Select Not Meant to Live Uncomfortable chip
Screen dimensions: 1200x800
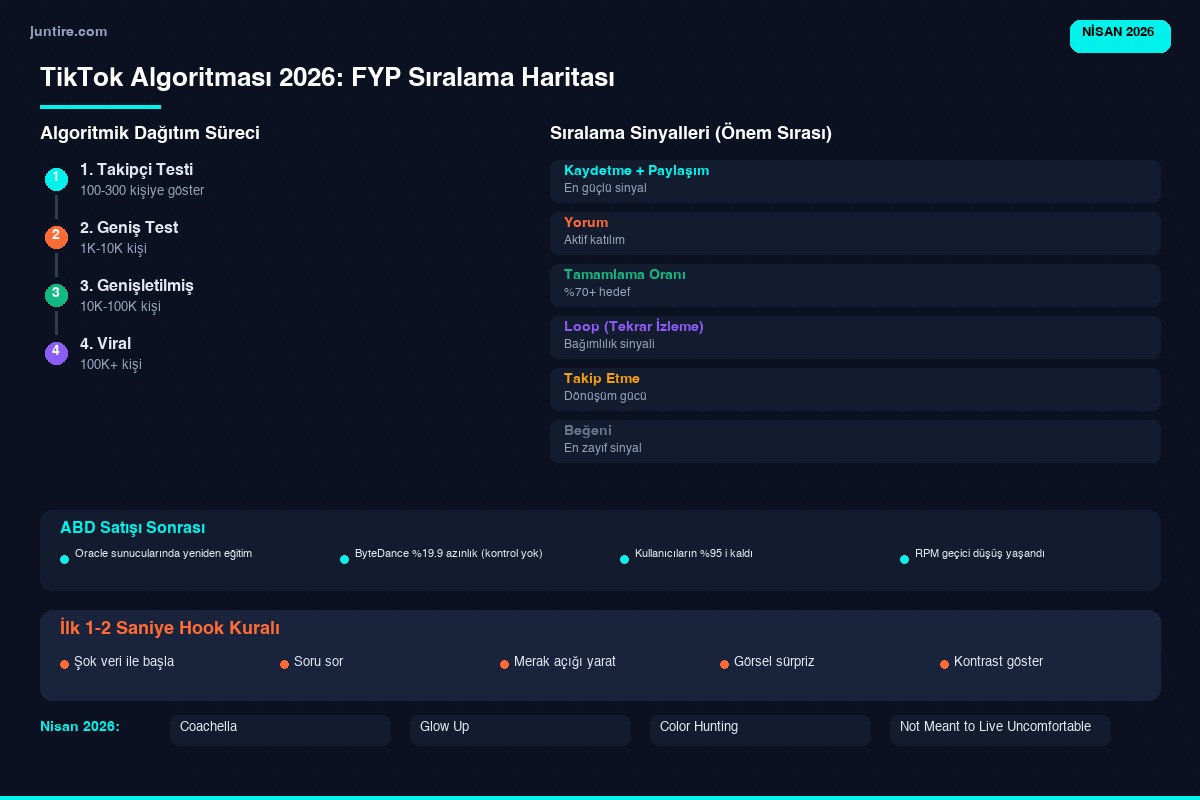1000,730
